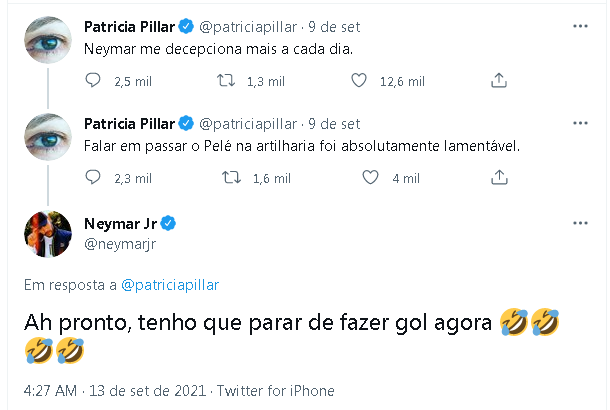Open the @patriciapillar mention in reply line
This screenshot has width=610, height=410.
[170, 285]
